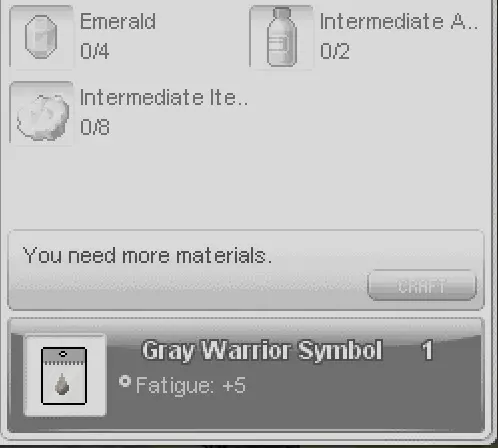Viewport: 498px width, 448px height.
Task: Open the Gray Warrior Symbol item icon
Action: click(x=65, y=375)
